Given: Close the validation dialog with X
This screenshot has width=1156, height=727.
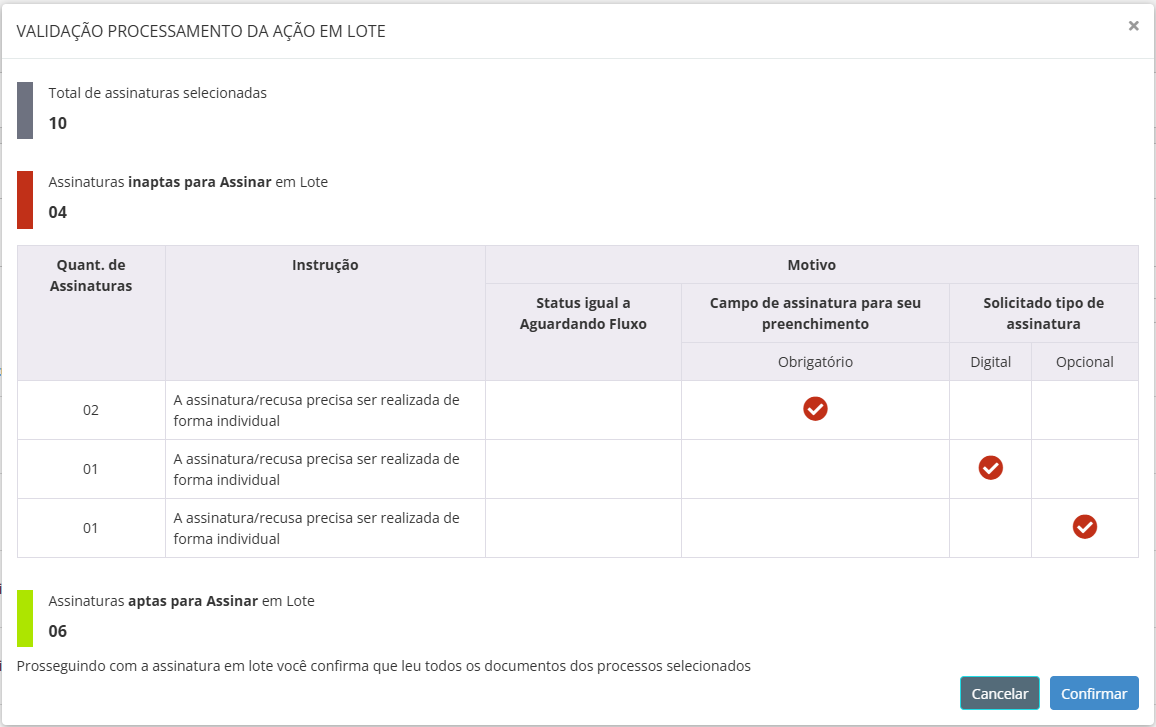Looking at the screenshot, I should click(1133, 26).
